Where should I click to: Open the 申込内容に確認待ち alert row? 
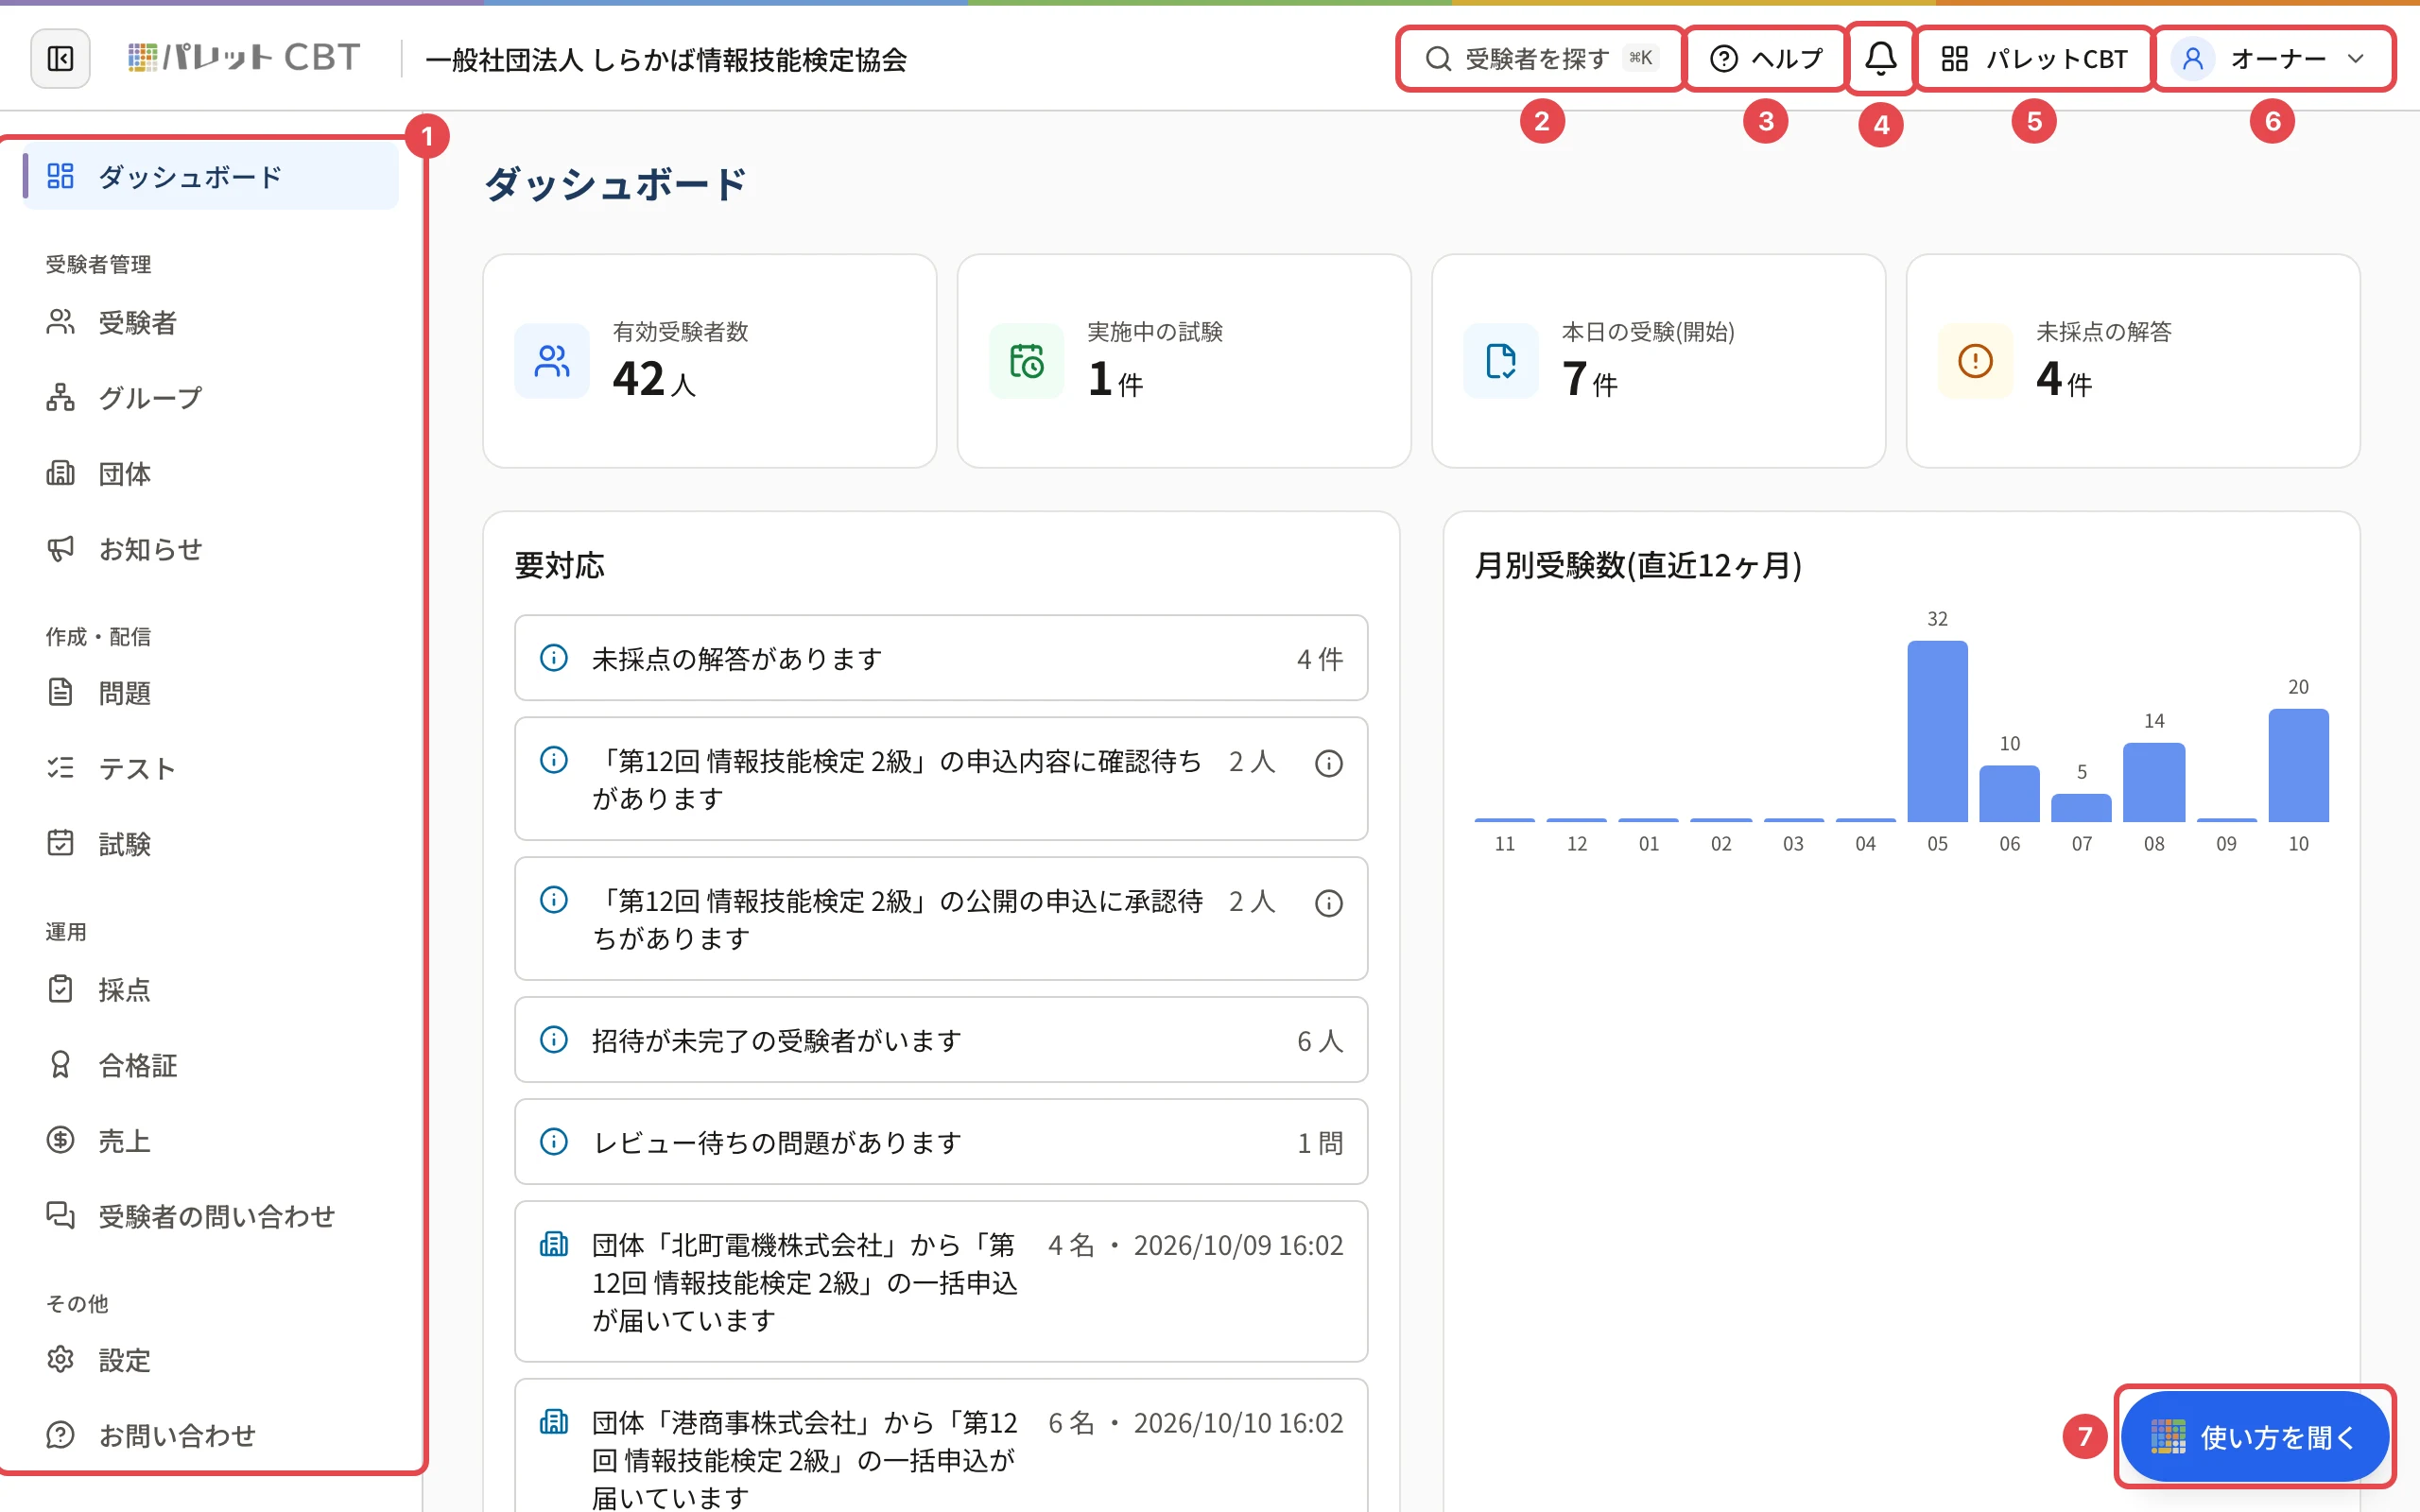coord(941,779)
